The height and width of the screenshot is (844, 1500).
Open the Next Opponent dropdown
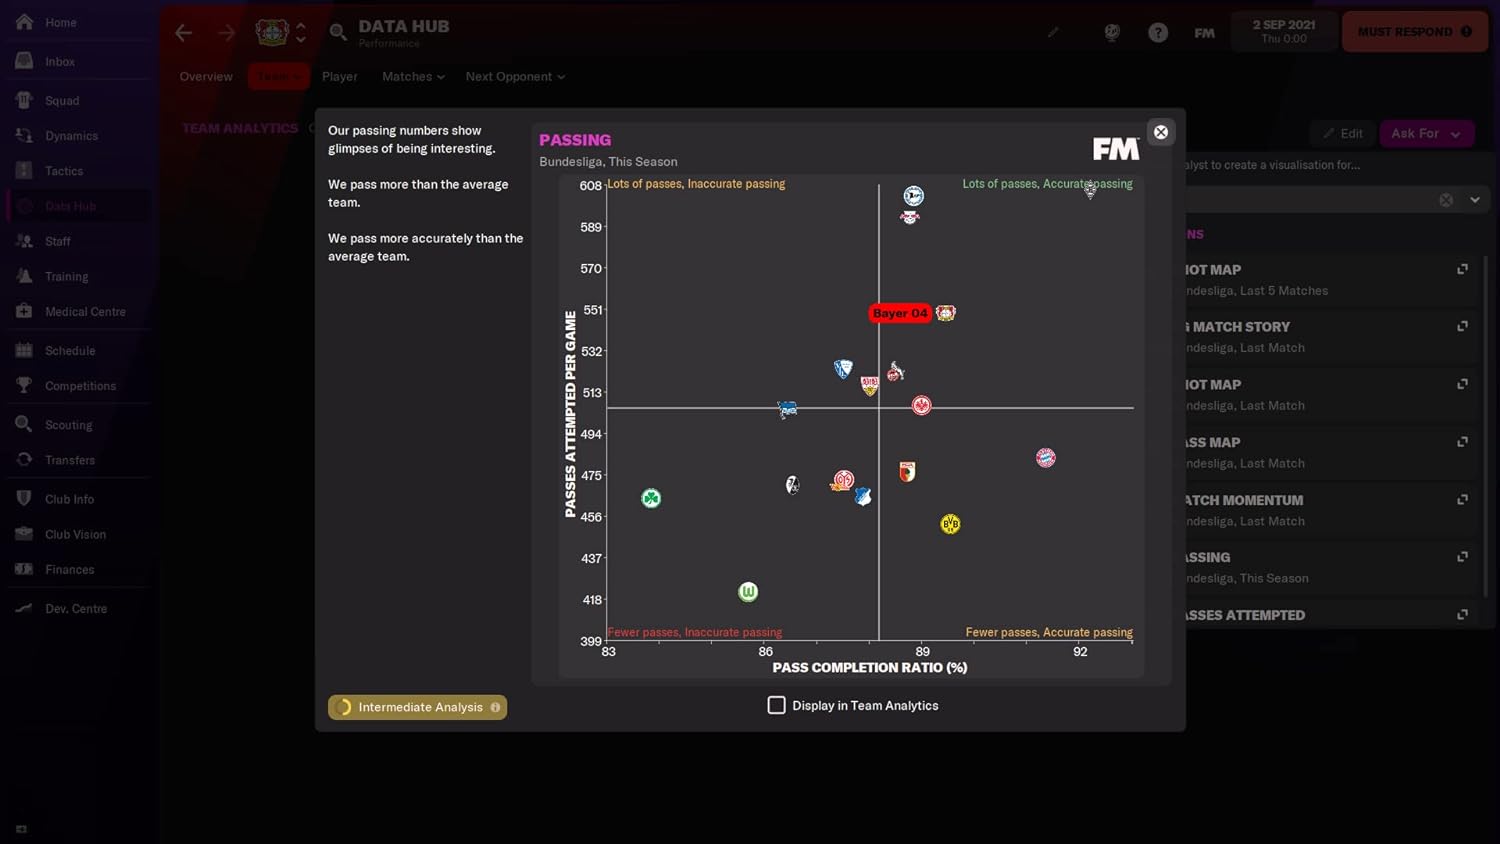514,77
